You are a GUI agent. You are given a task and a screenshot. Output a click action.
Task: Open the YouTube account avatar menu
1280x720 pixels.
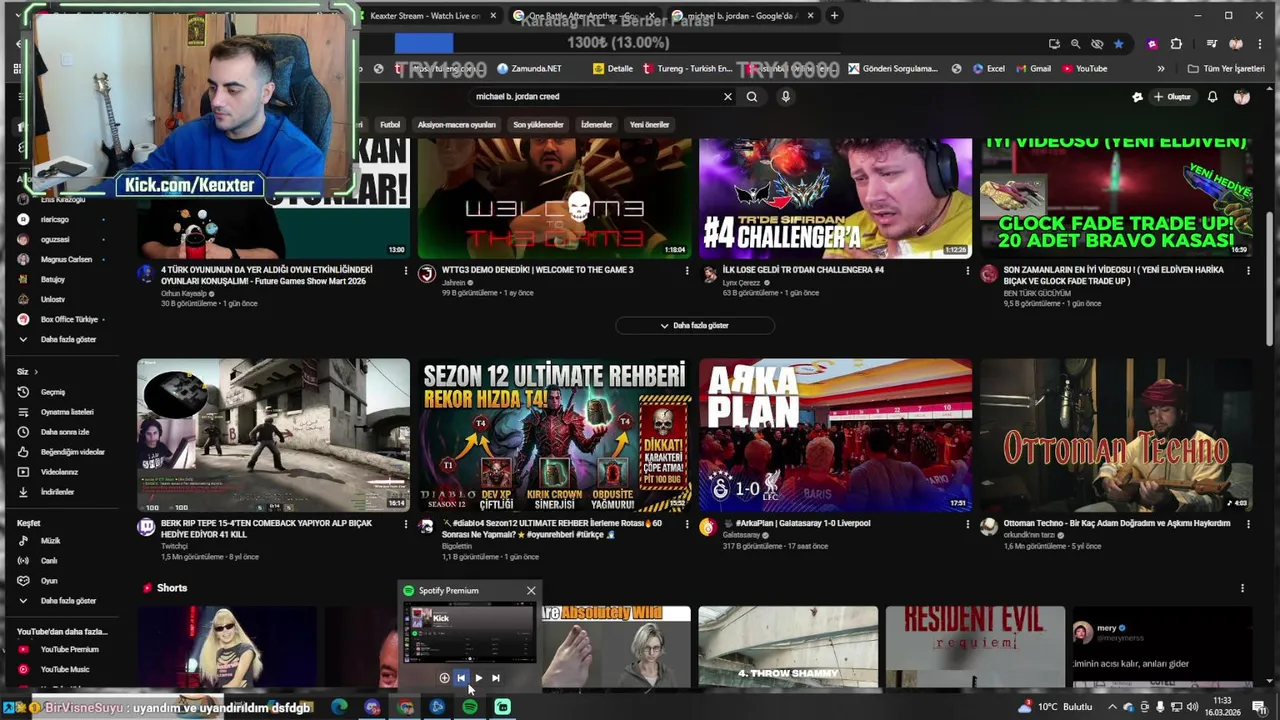pyautogui.click(x=1242, y=97)
